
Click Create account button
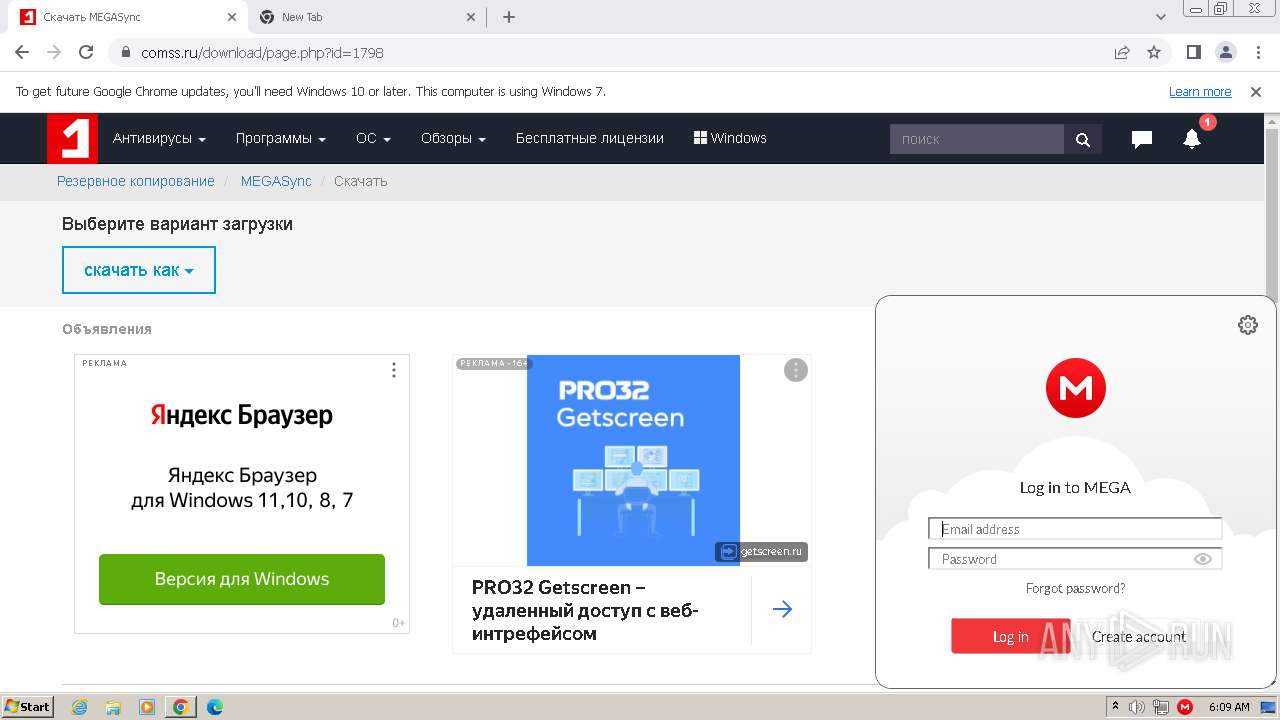click(1138, 636)
